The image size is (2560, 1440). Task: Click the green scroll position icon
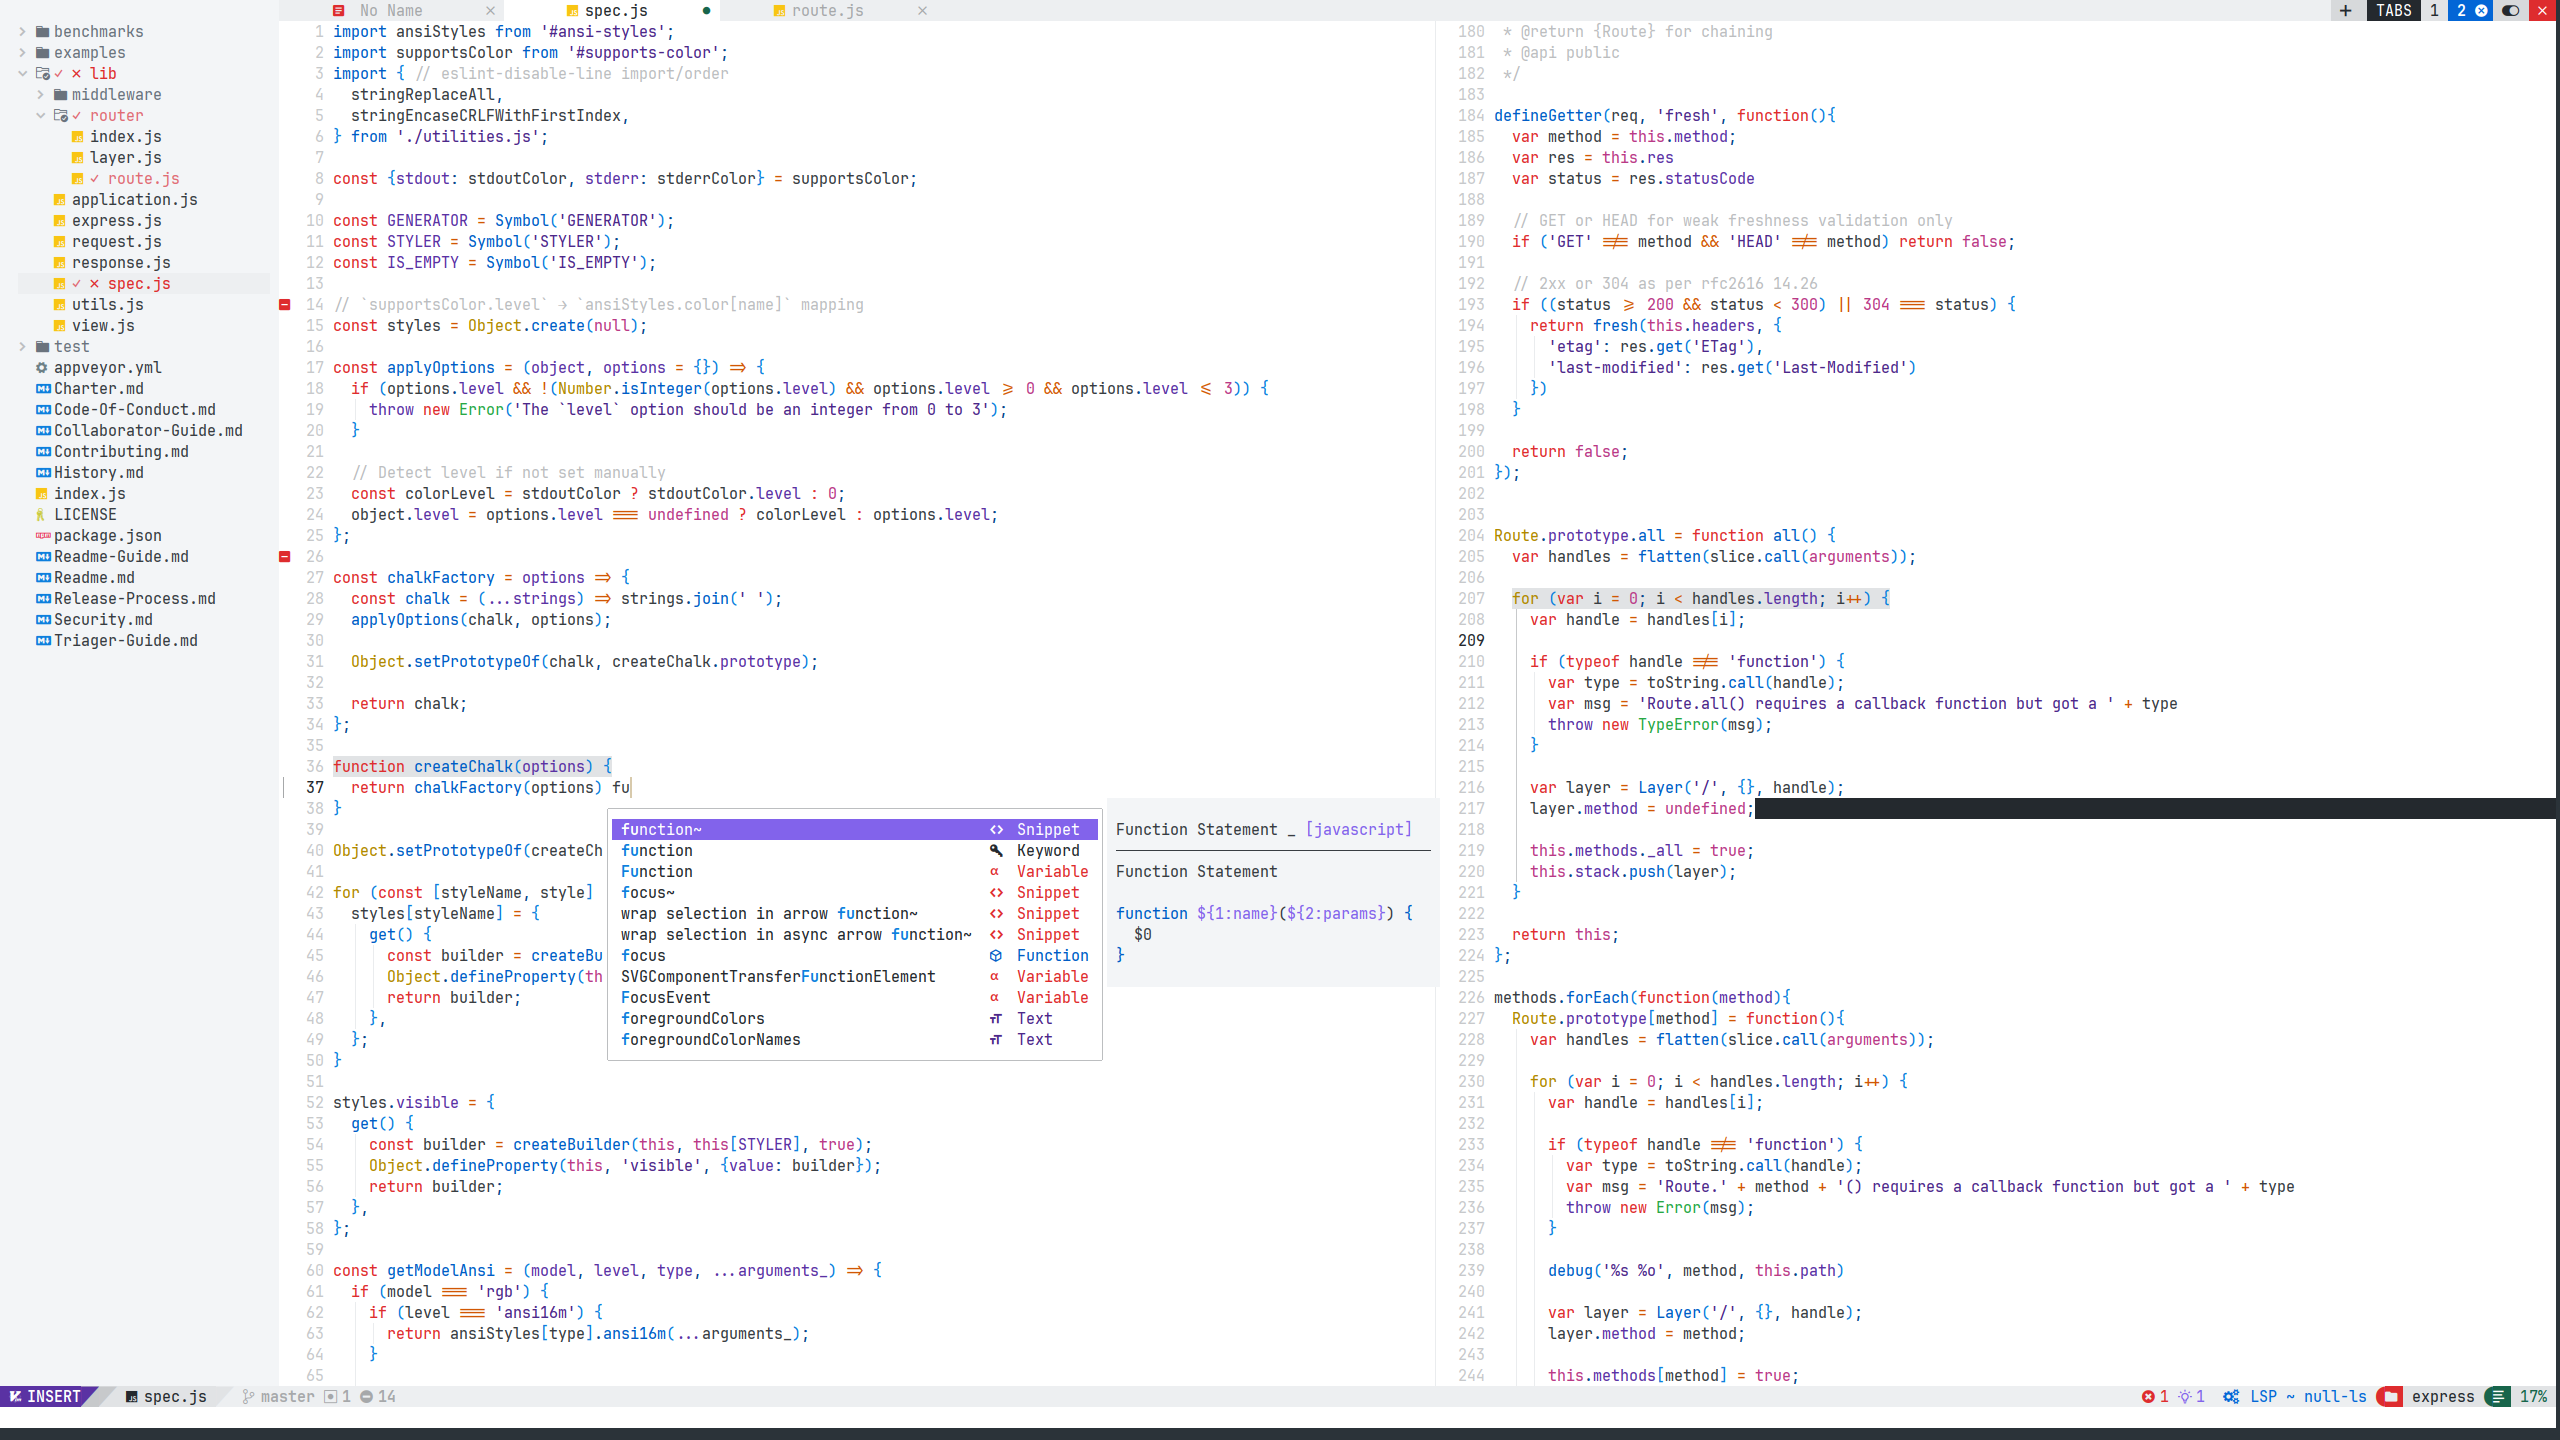[2498, 1397]
